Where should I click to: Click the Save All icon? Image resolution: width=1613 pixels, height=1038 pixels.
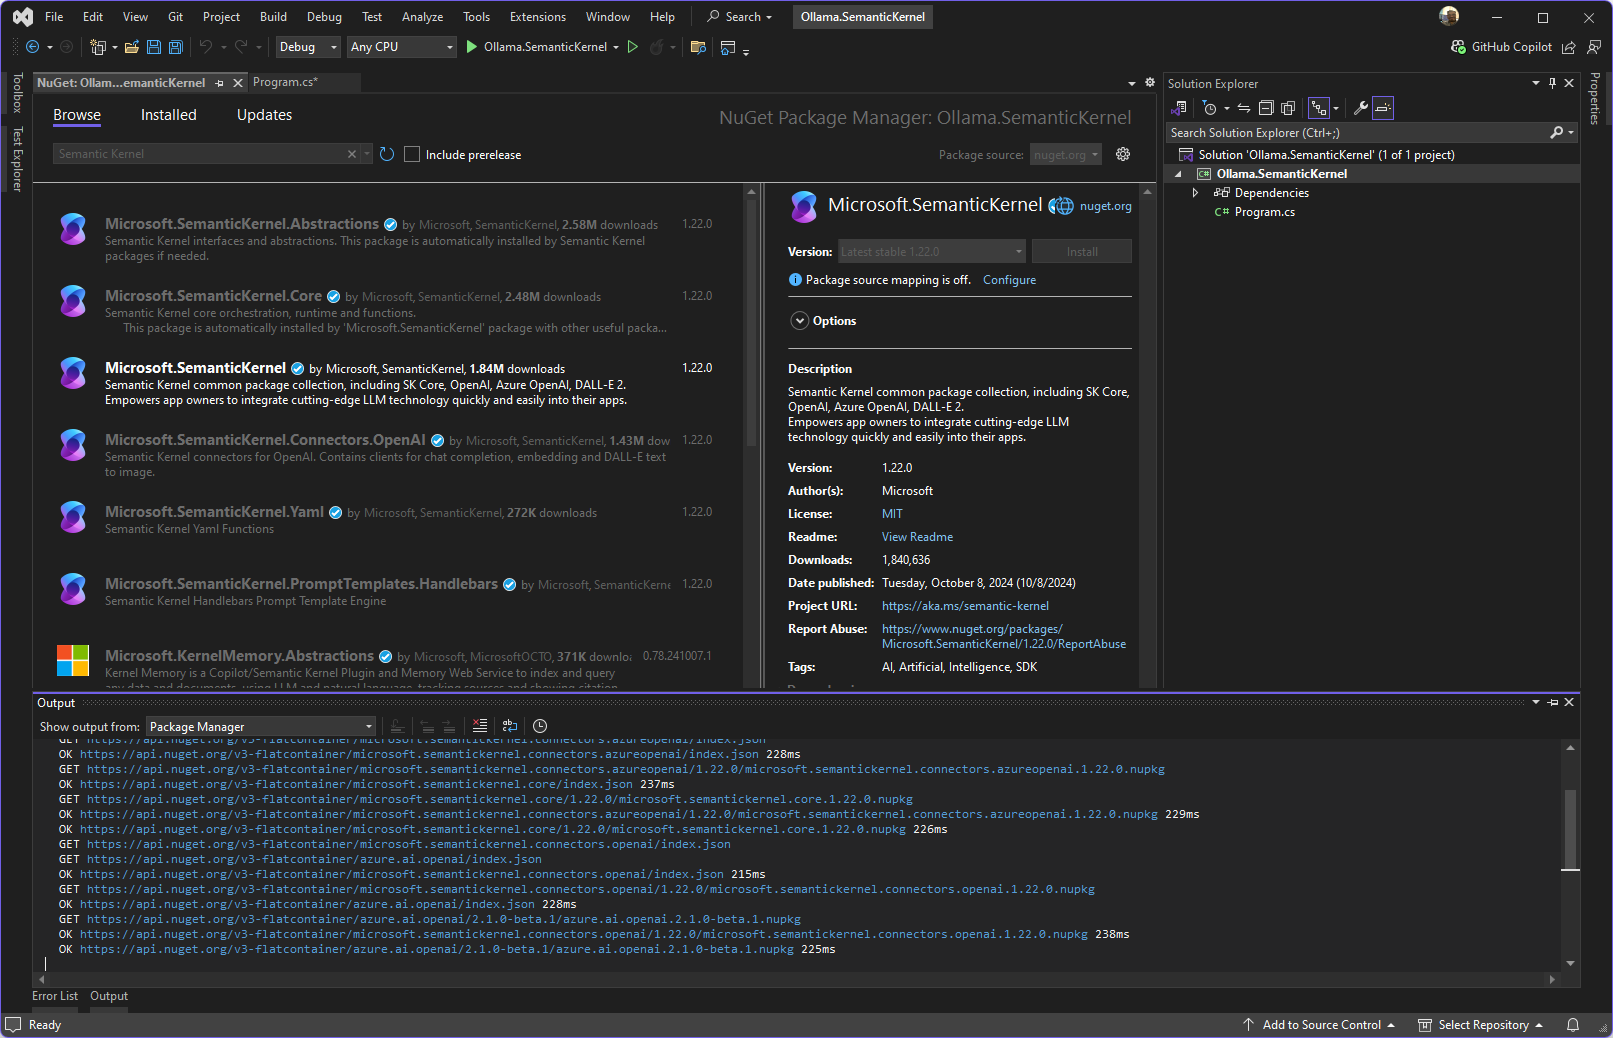coord(176,47)
